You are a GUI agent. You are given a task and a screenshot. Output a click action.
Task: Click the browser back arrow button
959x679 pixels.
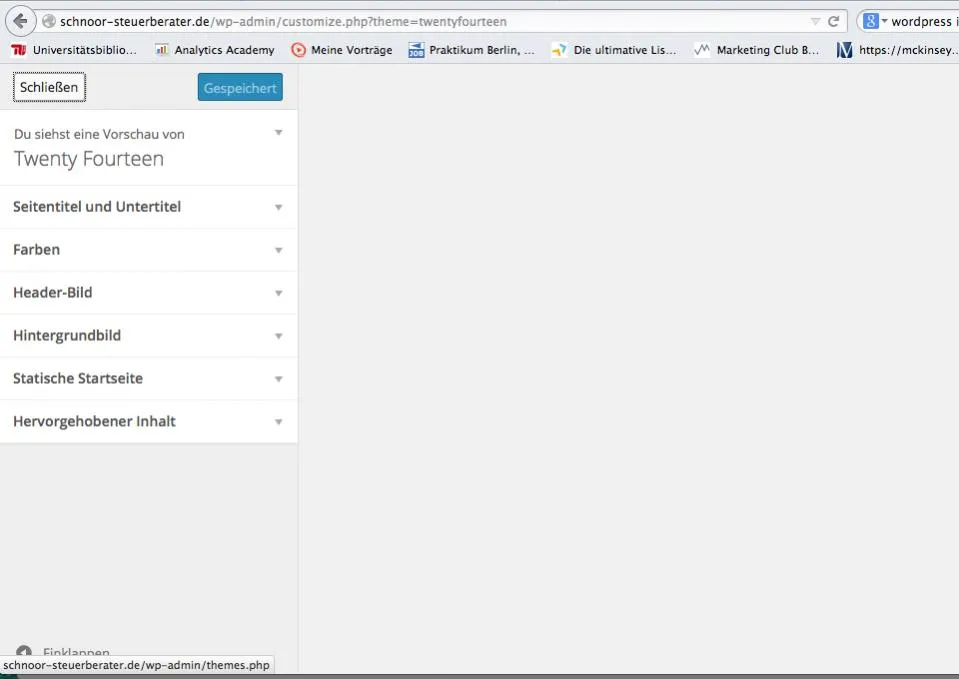(20, 21)
